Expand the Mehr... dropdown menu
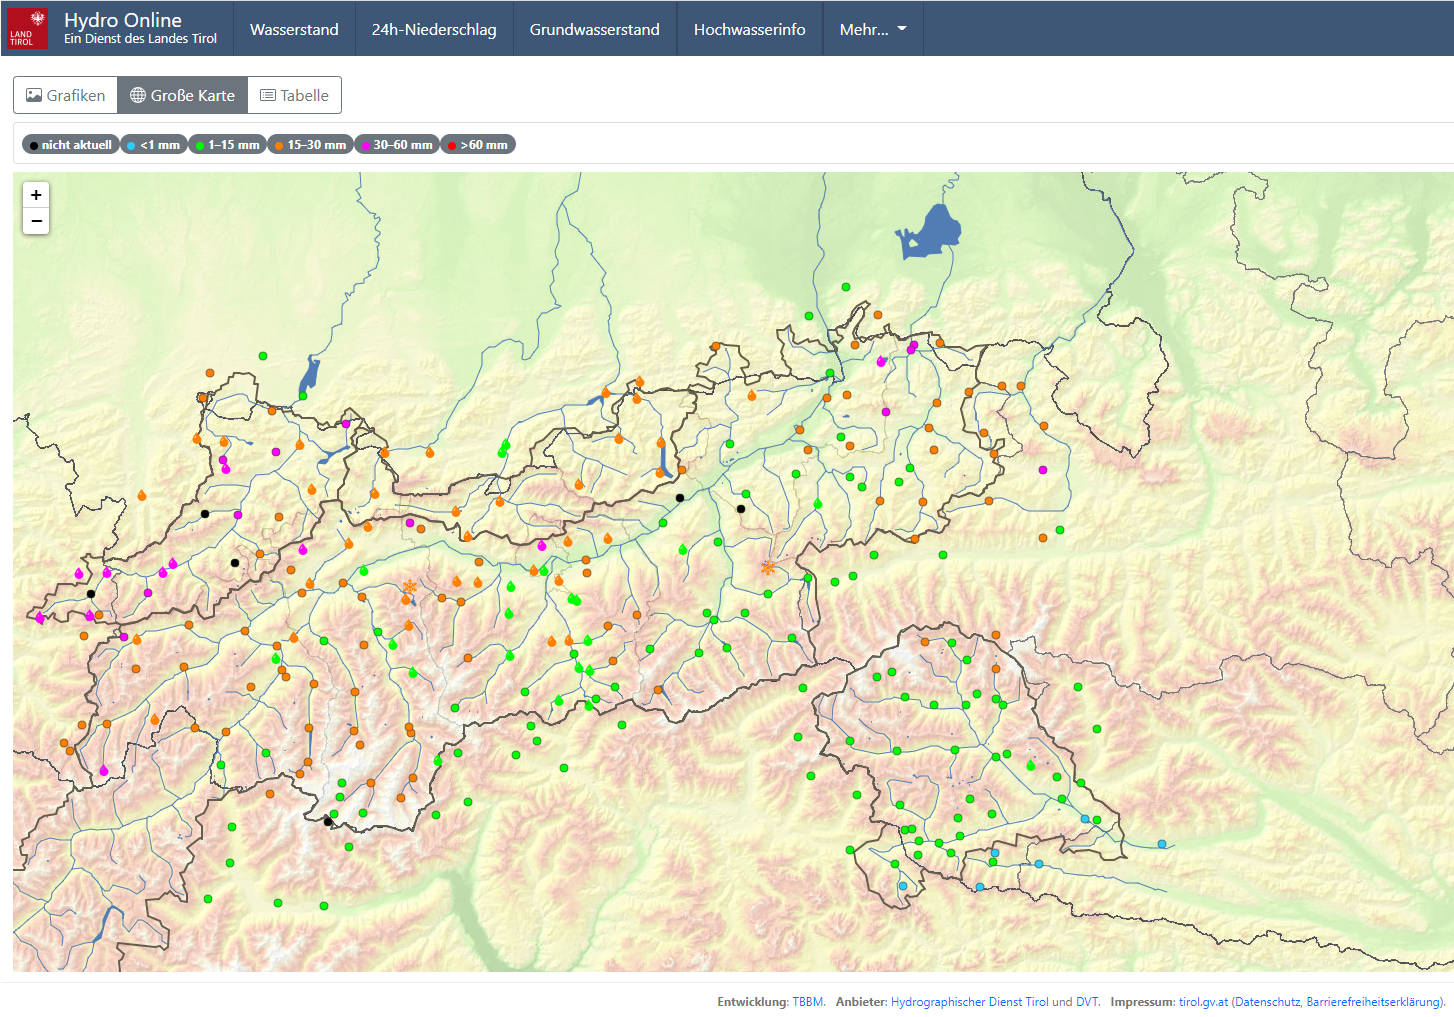This screenshot has width=1454, height=1017. click(x=873, y=29)
